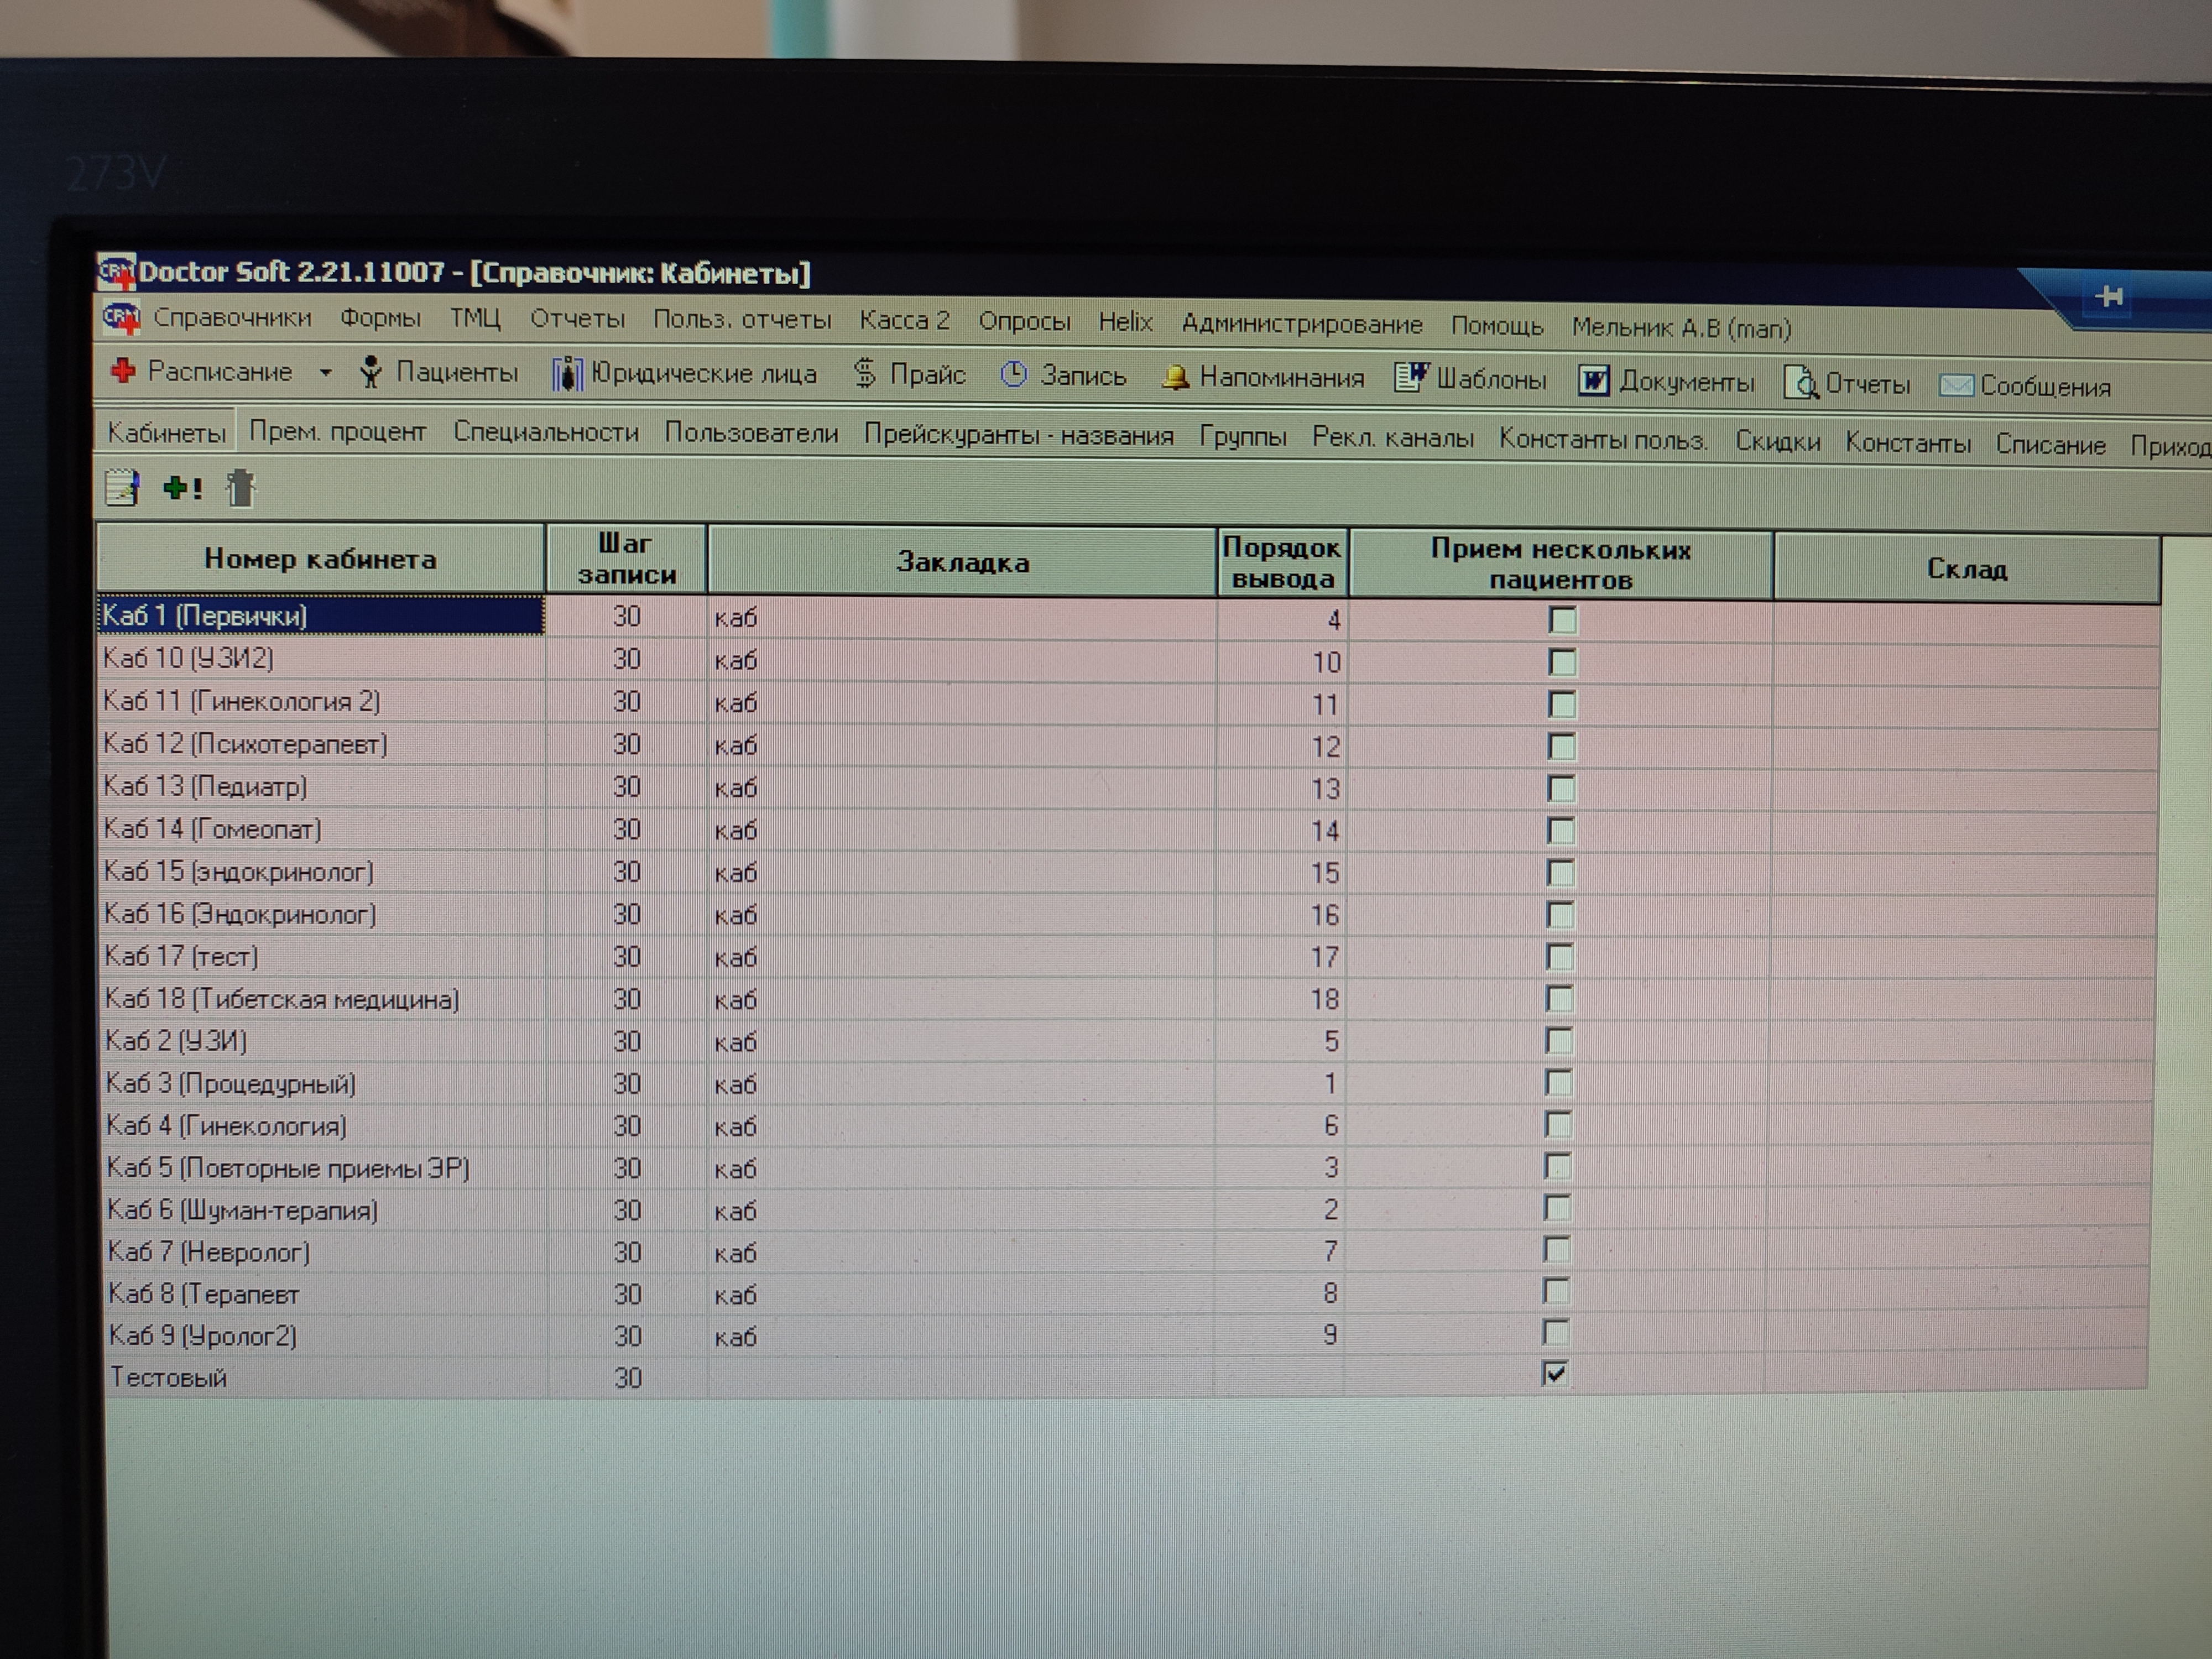Check multiple patients box for Каб 1 (Первички)
The width and height of the screenshot is (2212, 1659).
[1562, 620]
